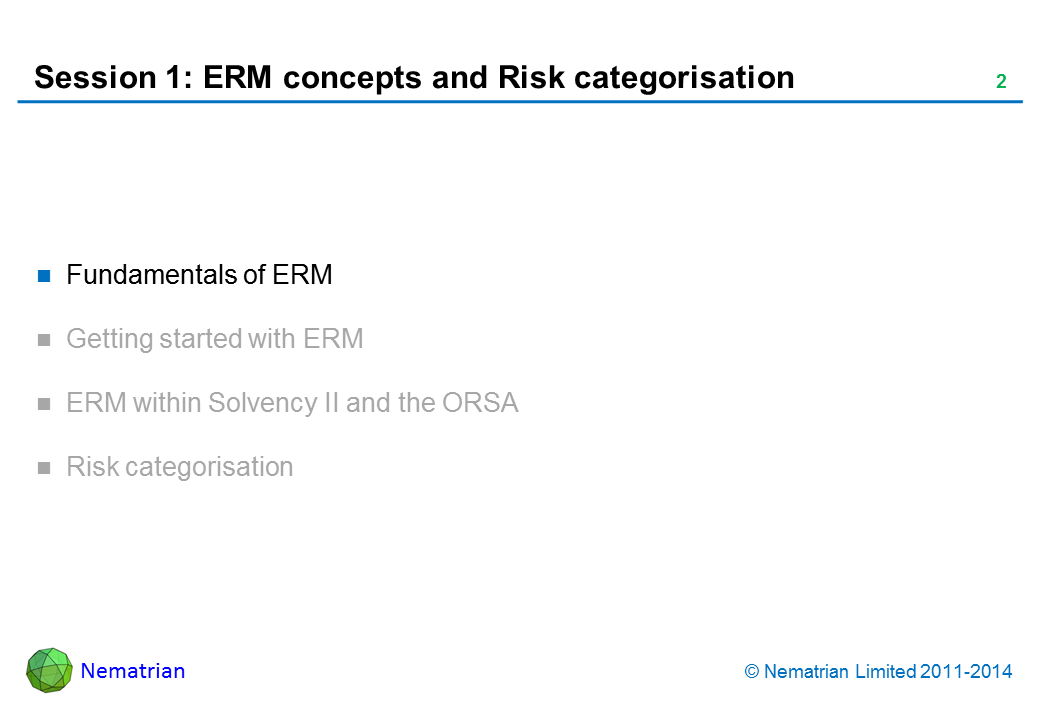The width and height of the screenshot is (1040, 720).
Task: Click the grey bullet beside Getting started with ERM
Action: pos(44,340)
